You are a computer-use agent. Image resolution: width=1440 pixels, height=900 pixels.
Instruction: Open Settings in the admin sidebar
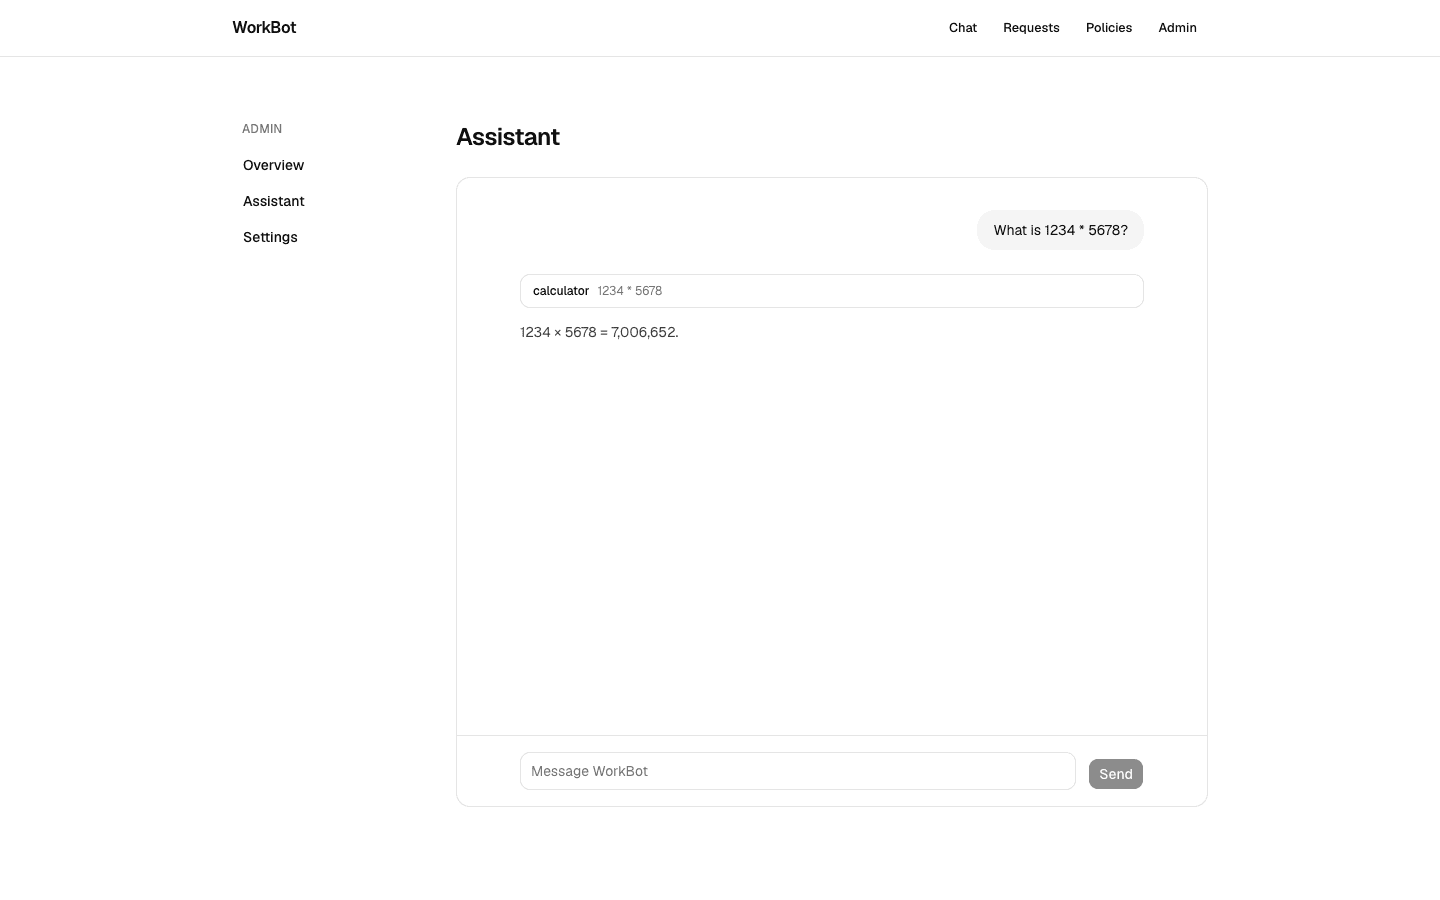tap(270, 237)
